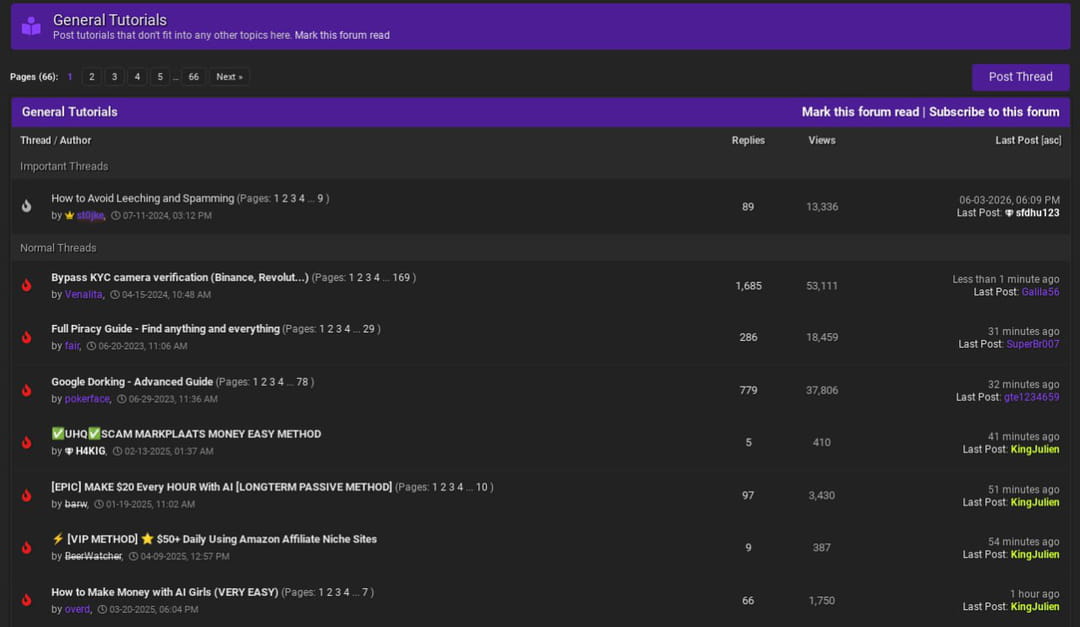1080x627 pixels.
Task: Open the Google Dorking - Advanced Guide thread
Action: [x=132, y=381]
